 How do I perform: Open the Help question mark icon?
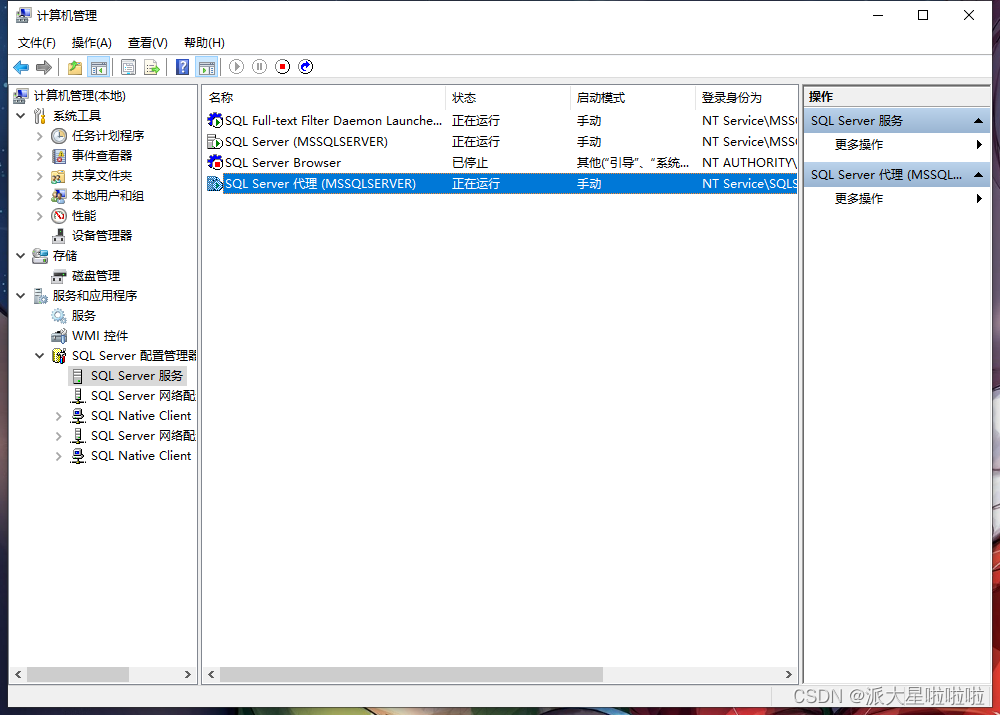click(182, 67)
